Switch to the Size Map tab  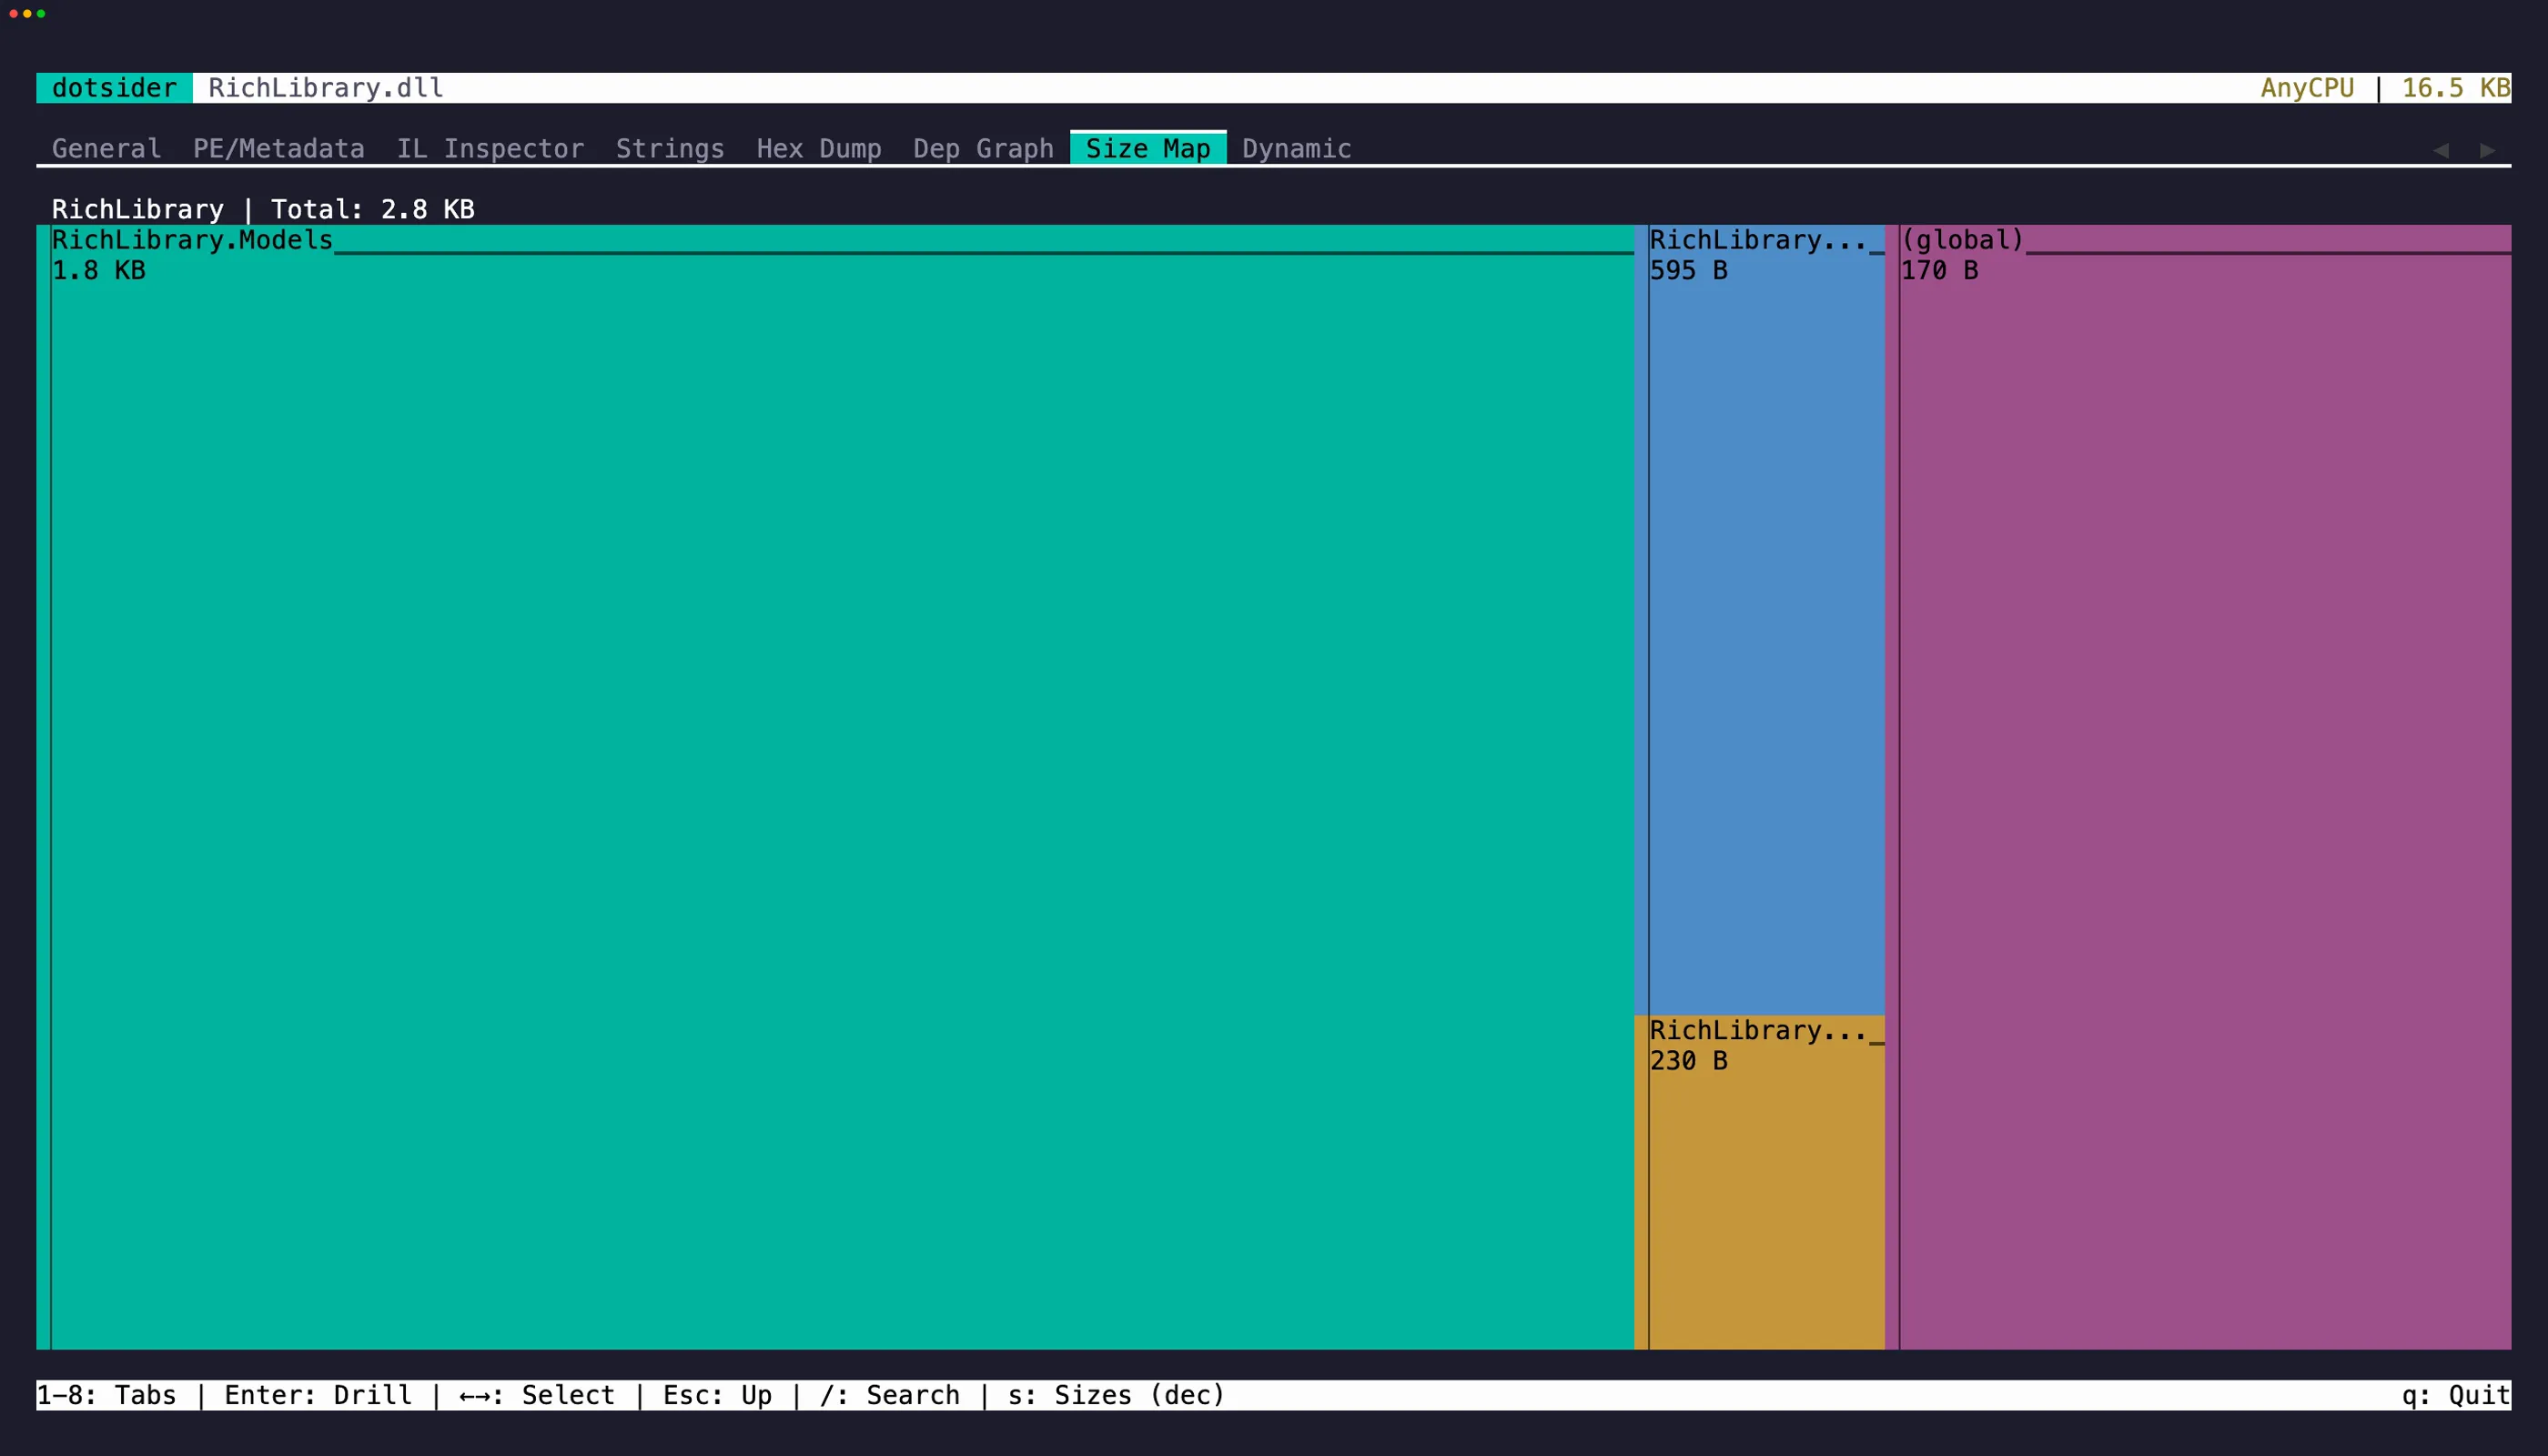tap(1147, 148)
